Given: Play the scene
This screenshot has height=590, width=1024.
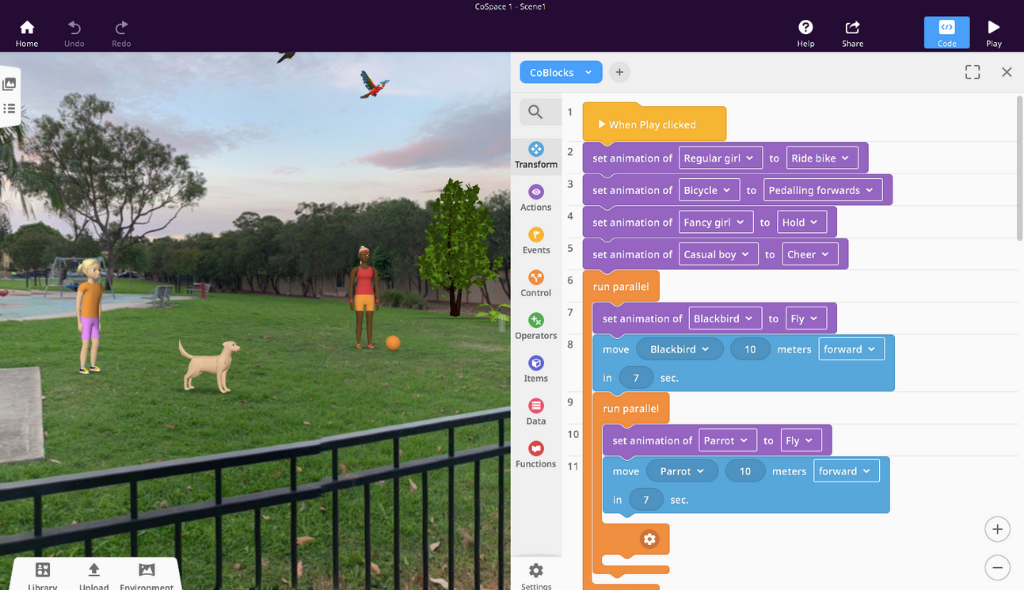Looking at the screenshot, I should [993, 33].
